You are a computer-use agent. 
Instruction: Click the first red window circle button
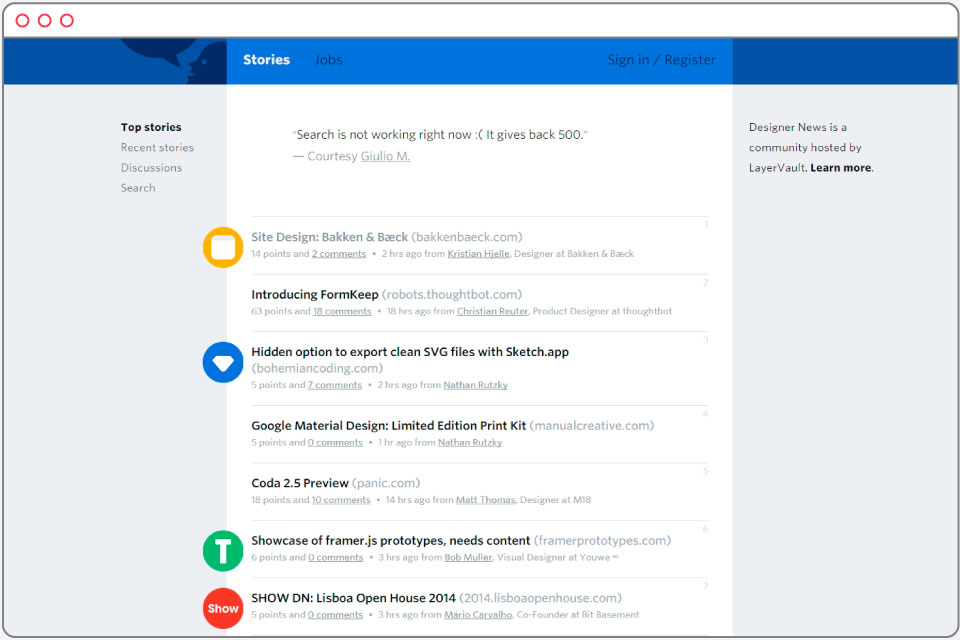[x=23, y=20]
